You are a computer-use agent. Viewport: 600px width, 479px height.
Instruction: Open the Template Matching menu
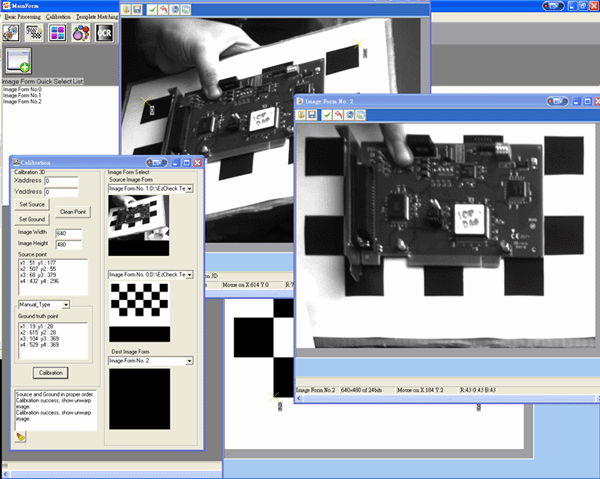pos(97,17)
